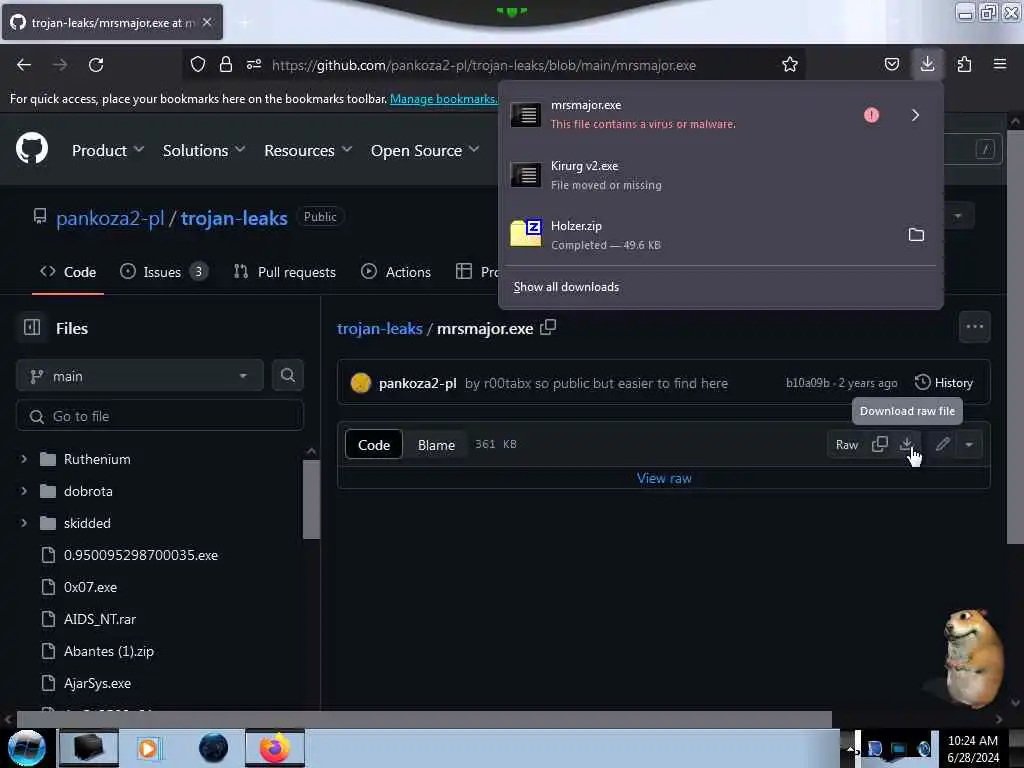Switch to the Blame view
This screenshot has height=768, width=1024.
436,445
